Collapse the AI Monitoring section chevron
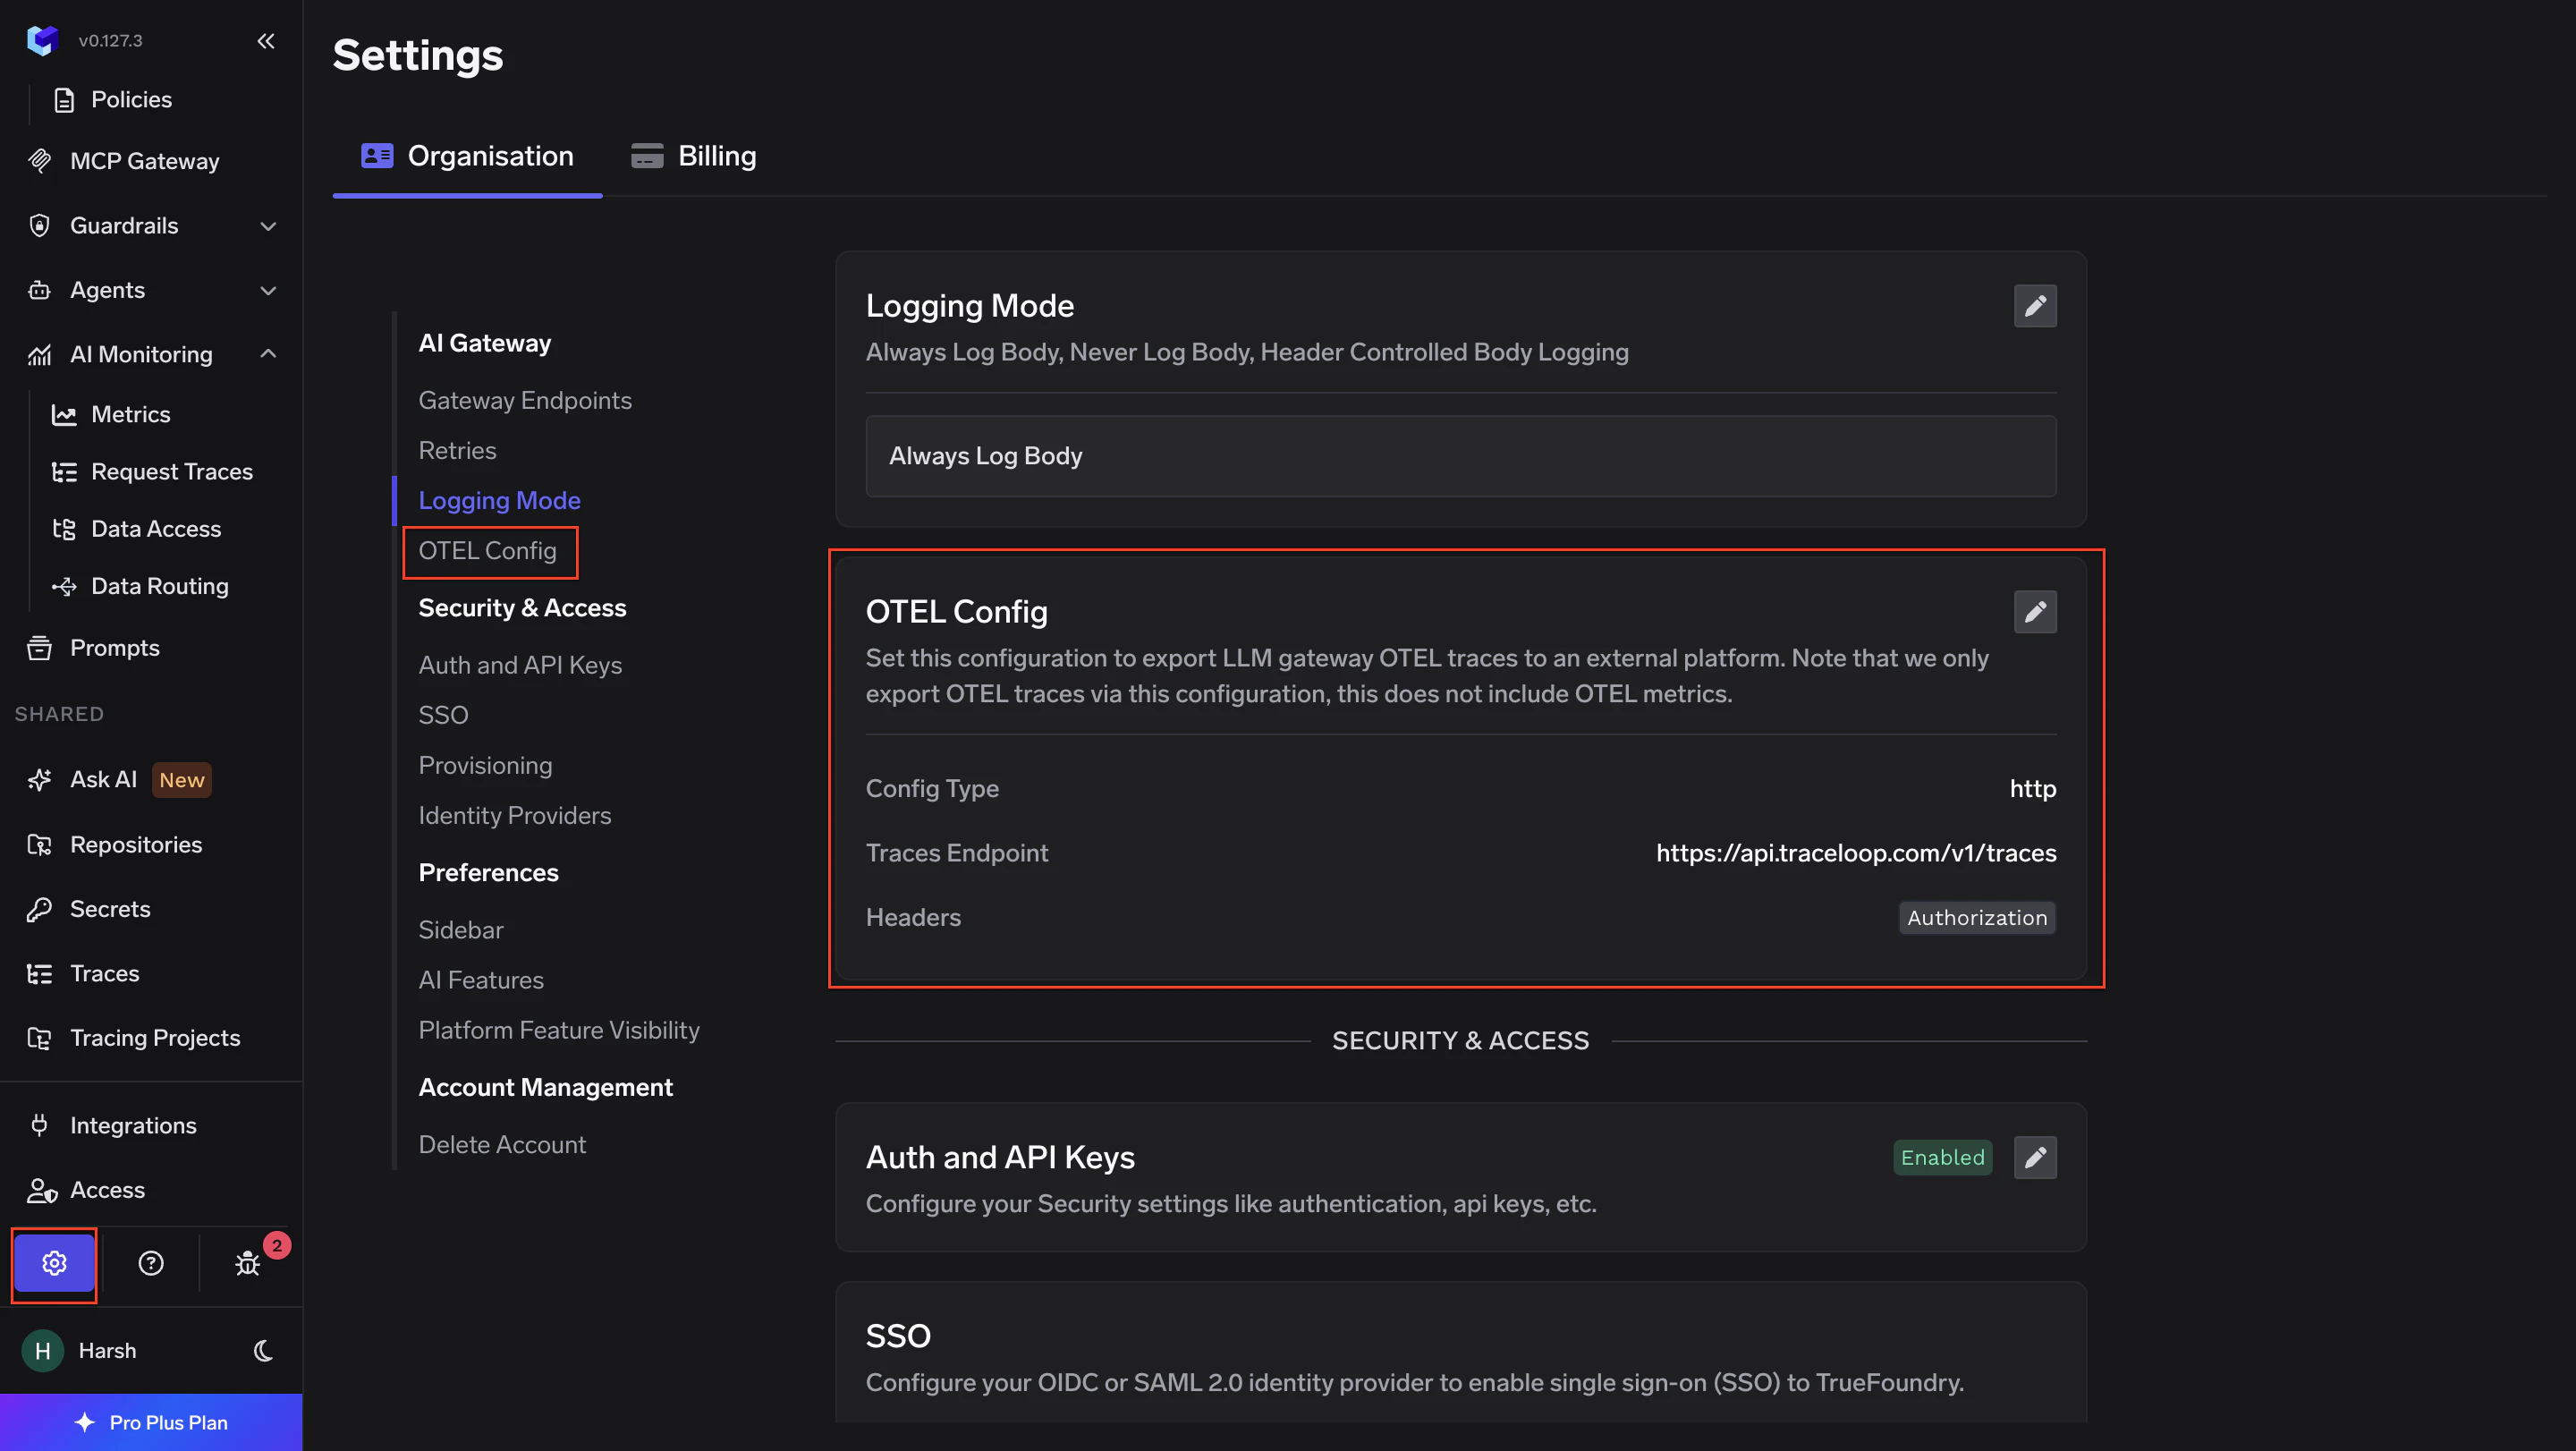Viewport: 2576px width, 1451px height. click(268, 354)
